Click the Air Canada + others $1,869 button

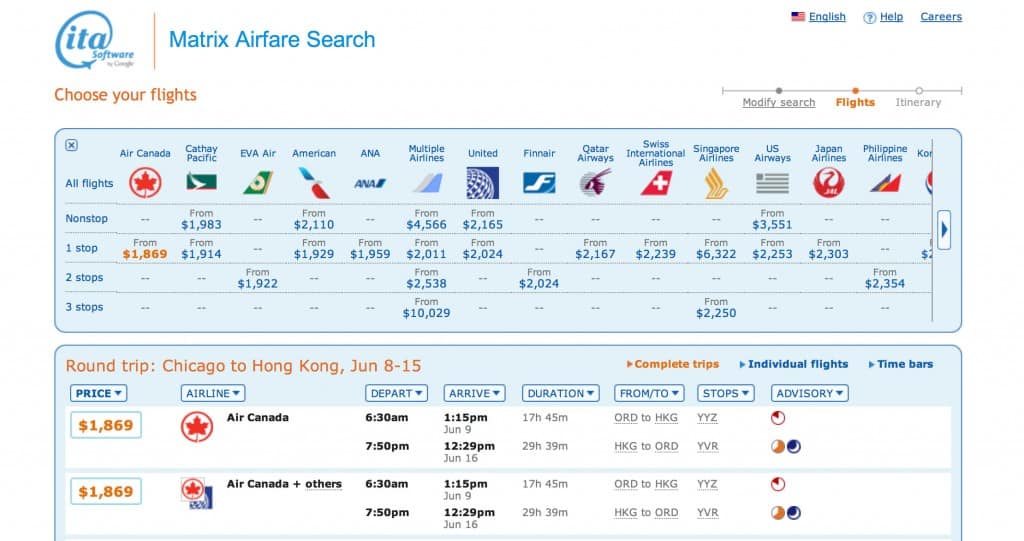coord(106,492)
